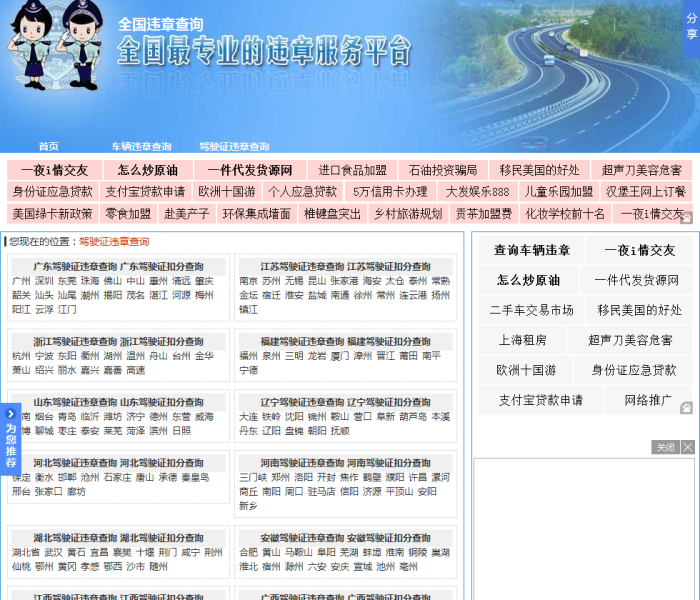
Task: Open the 乡村旅游规划 ad link
Action: [408, 214]
